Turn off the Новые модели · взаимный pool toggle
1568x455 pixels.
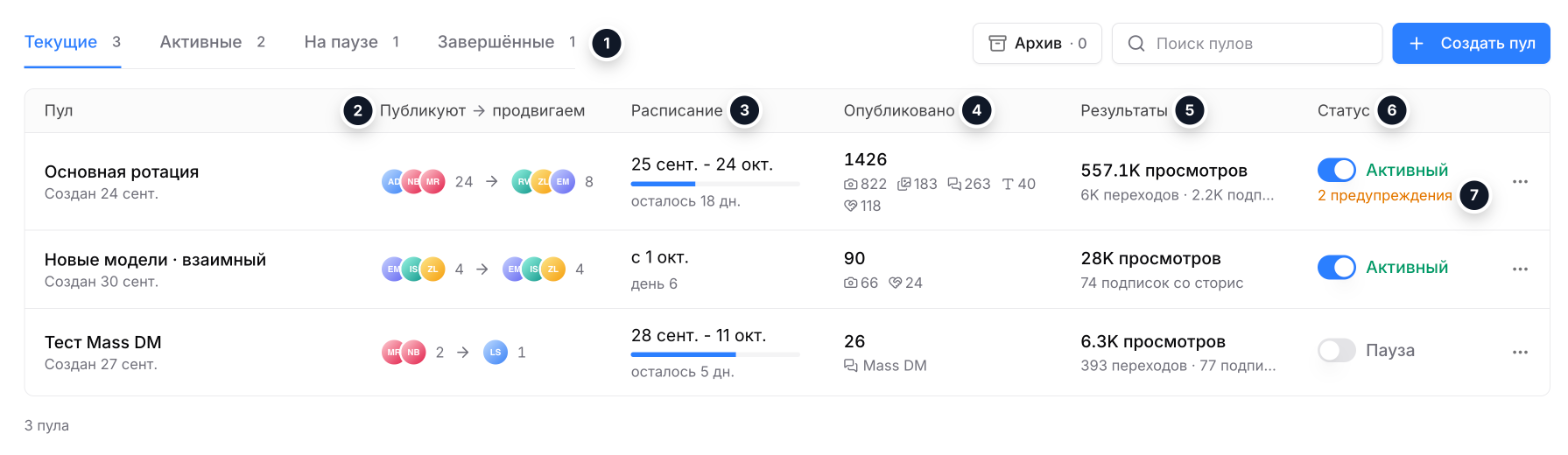pyautogui.click(x=1337, y=267)
